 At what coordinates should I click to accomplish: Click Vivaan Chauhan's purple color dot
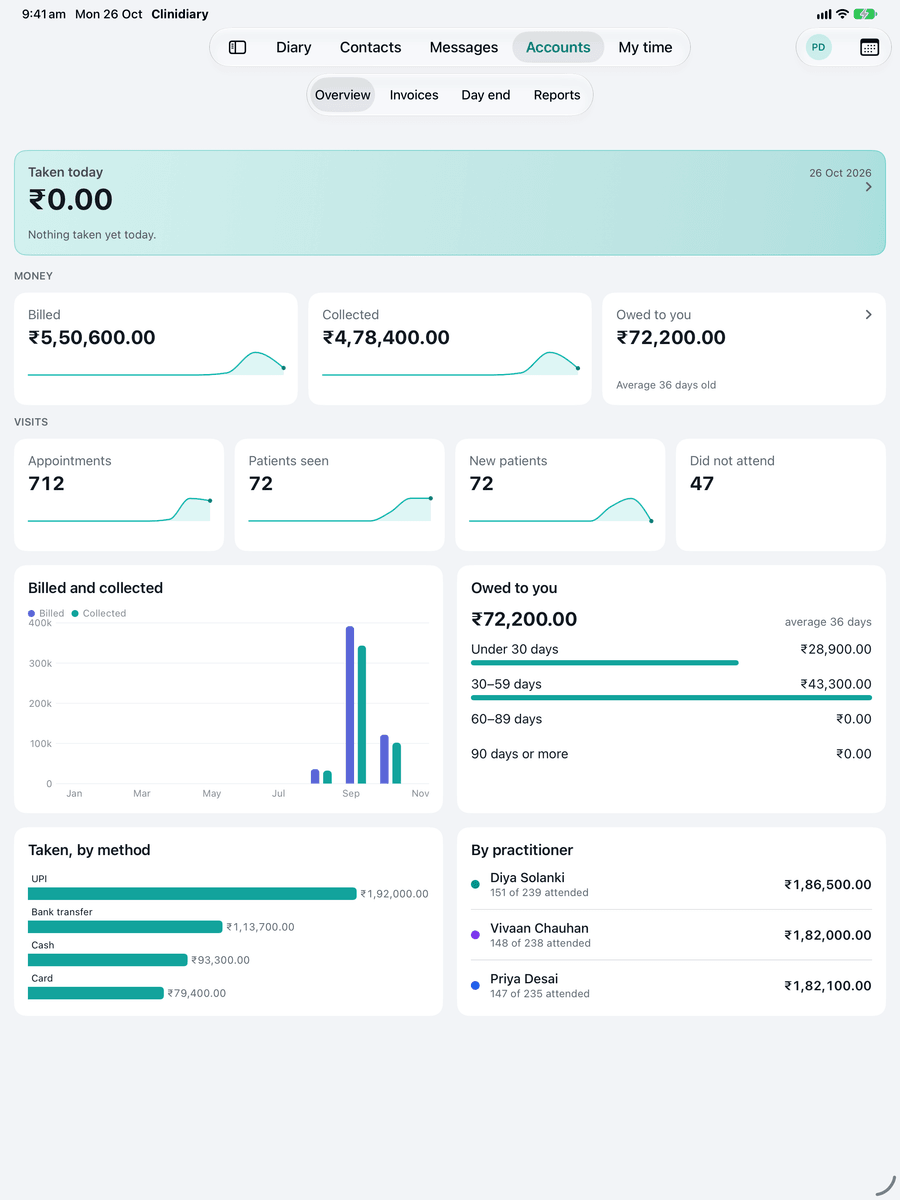click(x=475, y=935)
